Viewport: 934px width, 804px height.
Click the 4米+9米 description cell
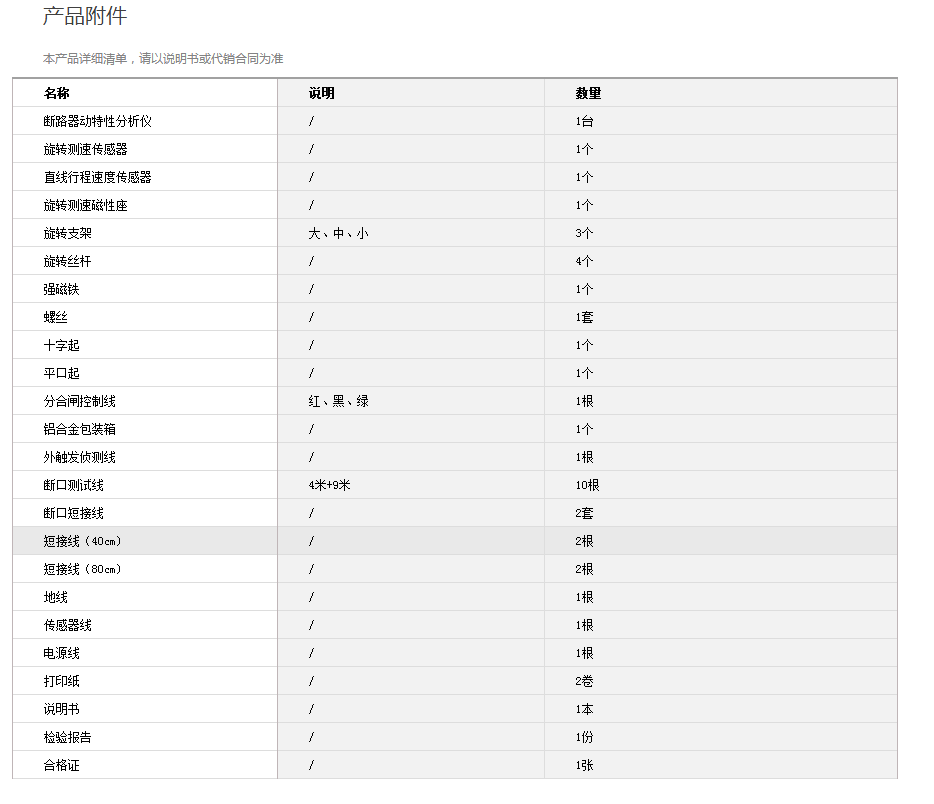[x=331, y=485]
